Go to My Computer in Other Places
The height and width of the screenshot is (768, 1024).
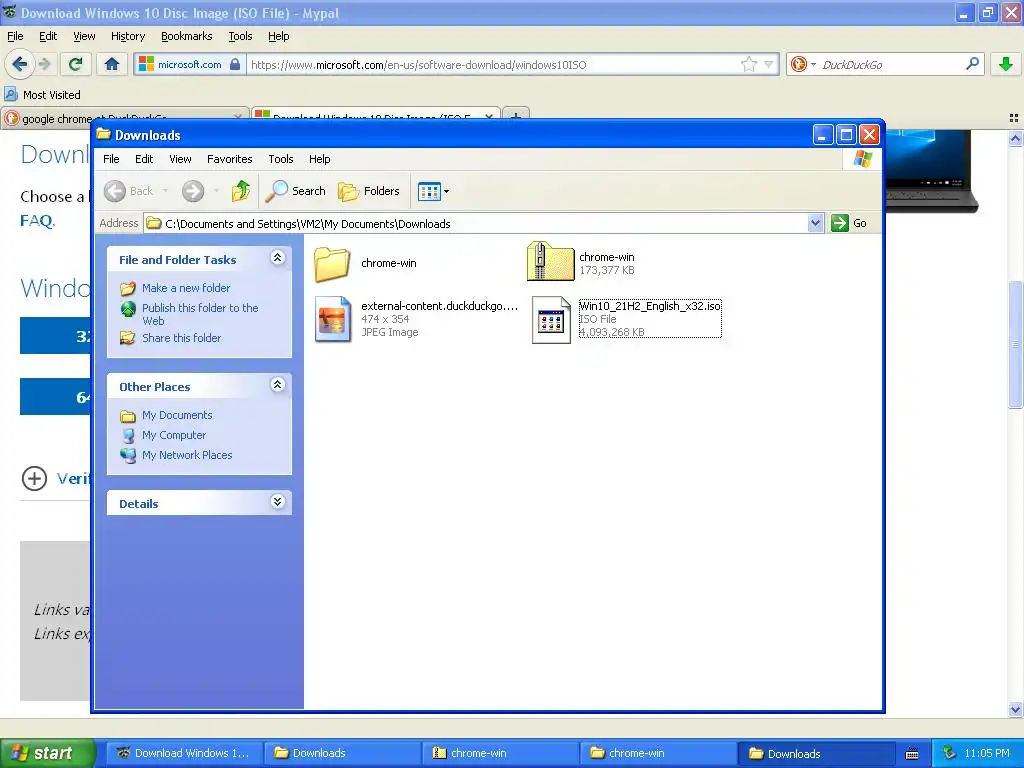(x=174, y=435)
